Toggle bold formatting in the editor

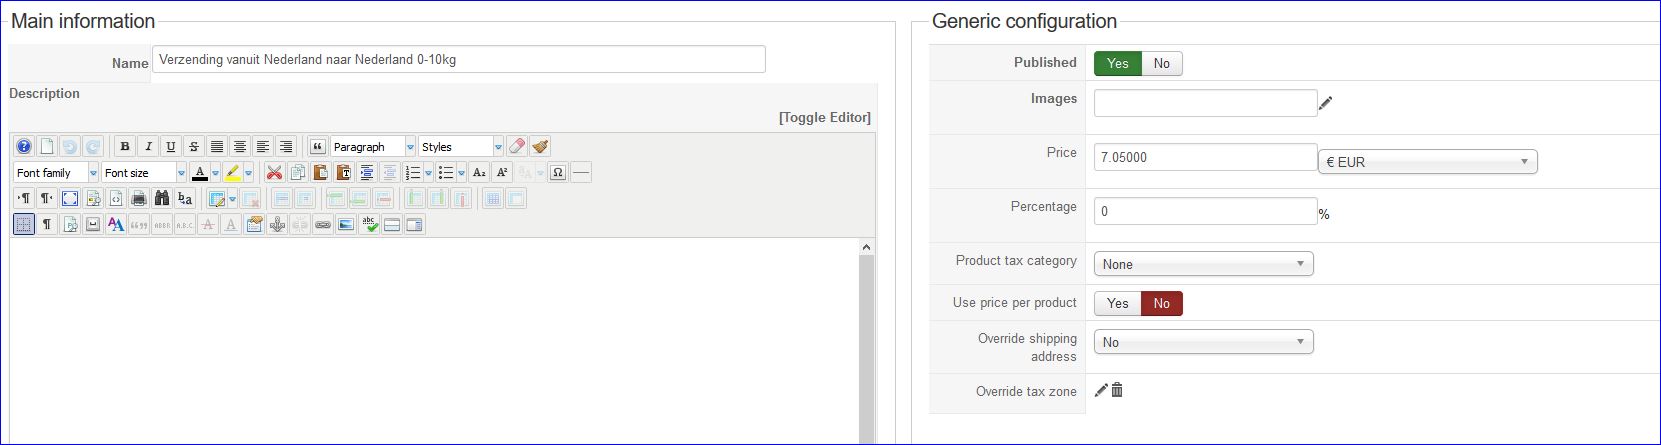[125, 146]
